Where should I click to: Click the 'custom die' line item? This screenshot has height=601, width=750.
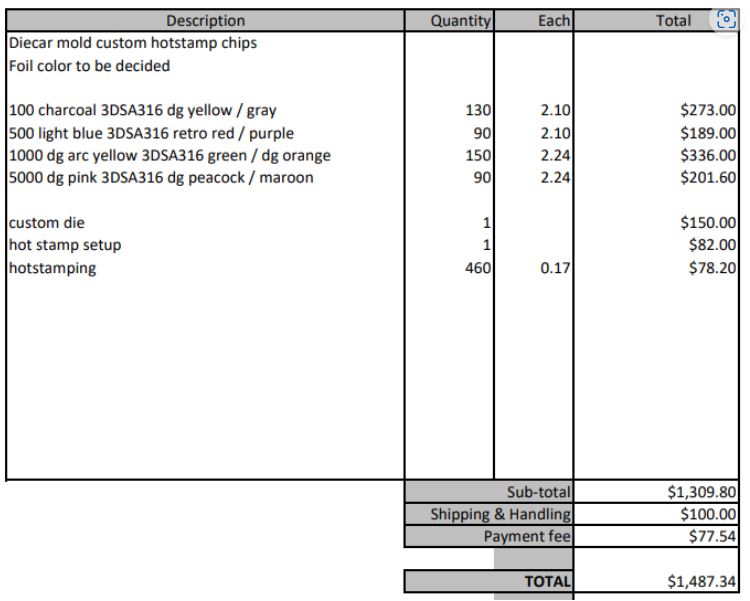pyautogui.click(x=46, y=223)
